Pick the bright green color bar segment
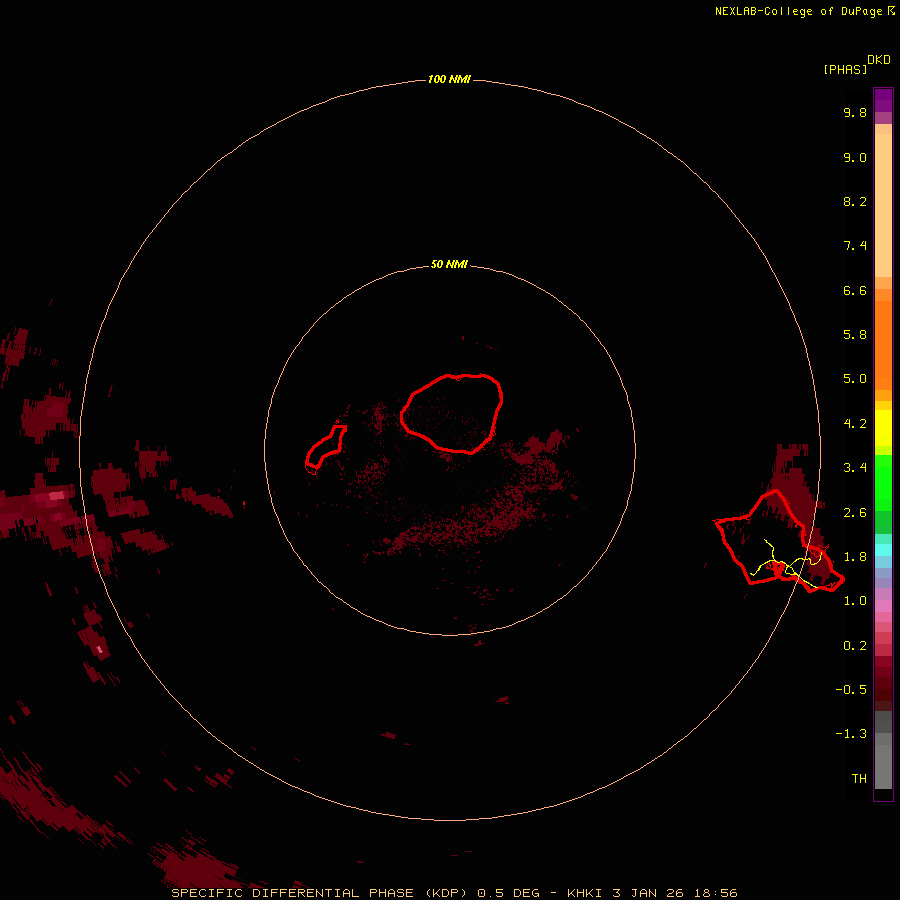This screenshot has height=900, width=900. pos(883,483)
